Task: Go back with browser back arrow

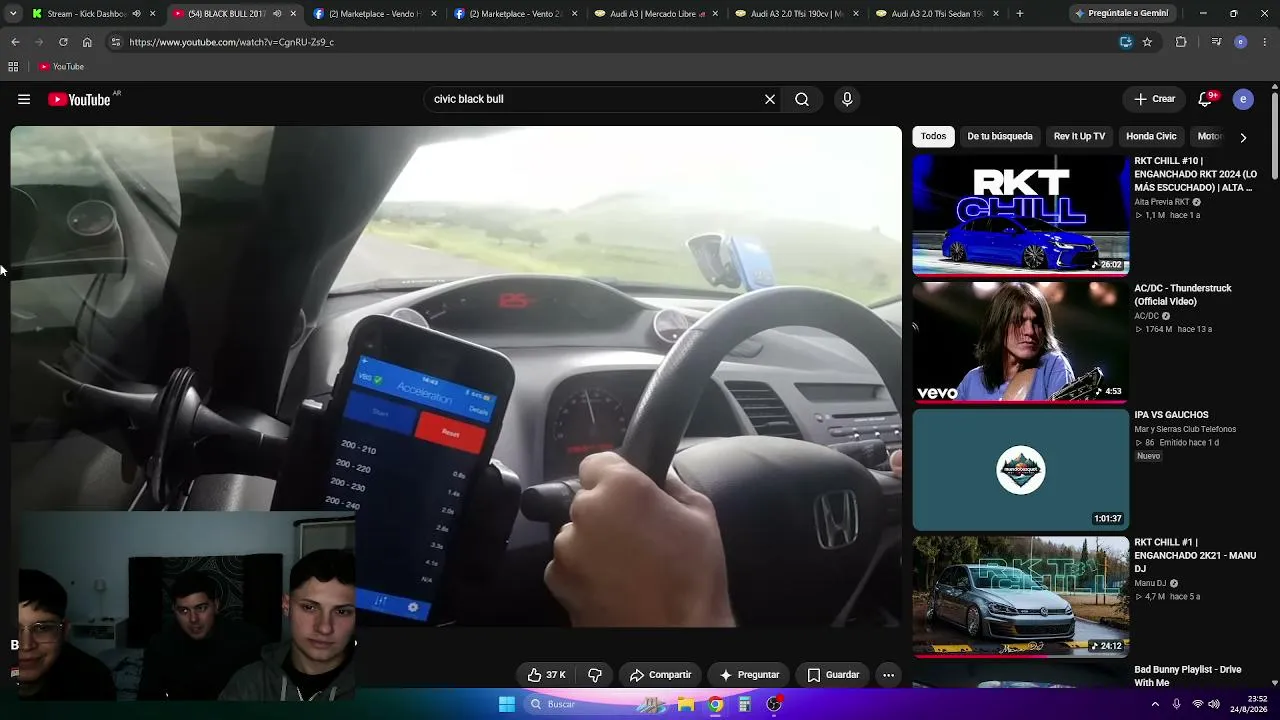Action: click(15, 42)
